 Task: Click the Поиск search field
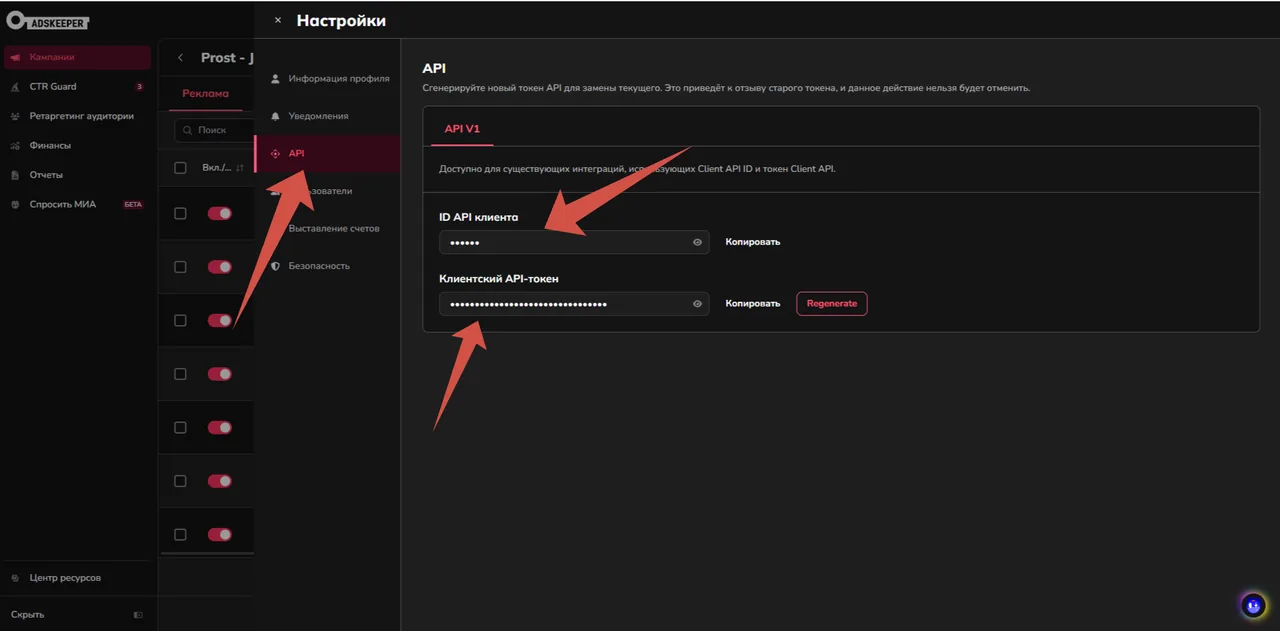tap(214, 130)
